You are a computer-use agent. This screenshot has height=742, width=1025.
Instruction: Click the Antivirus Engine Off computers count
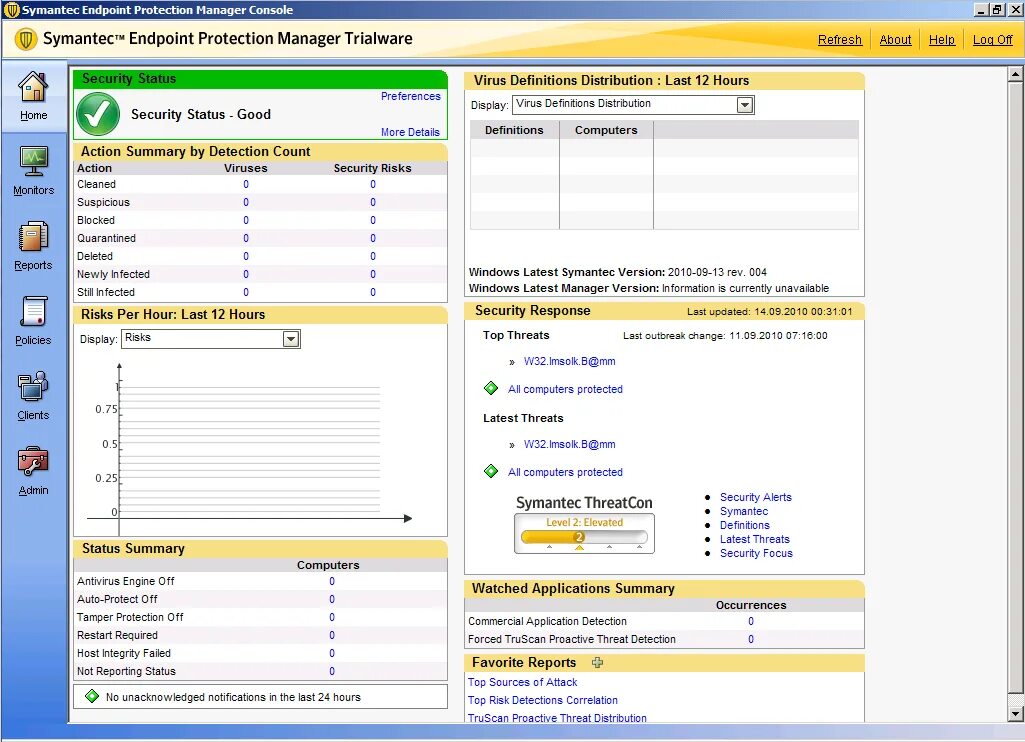(x=331, y=581)
